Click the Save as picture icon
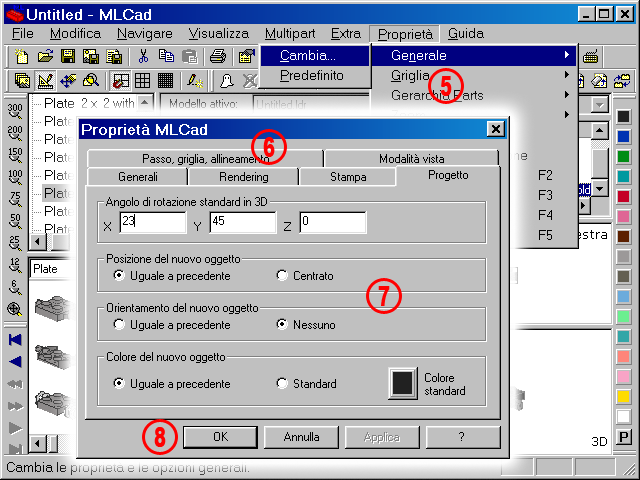 pyautogui.click(x=91, y=56)
